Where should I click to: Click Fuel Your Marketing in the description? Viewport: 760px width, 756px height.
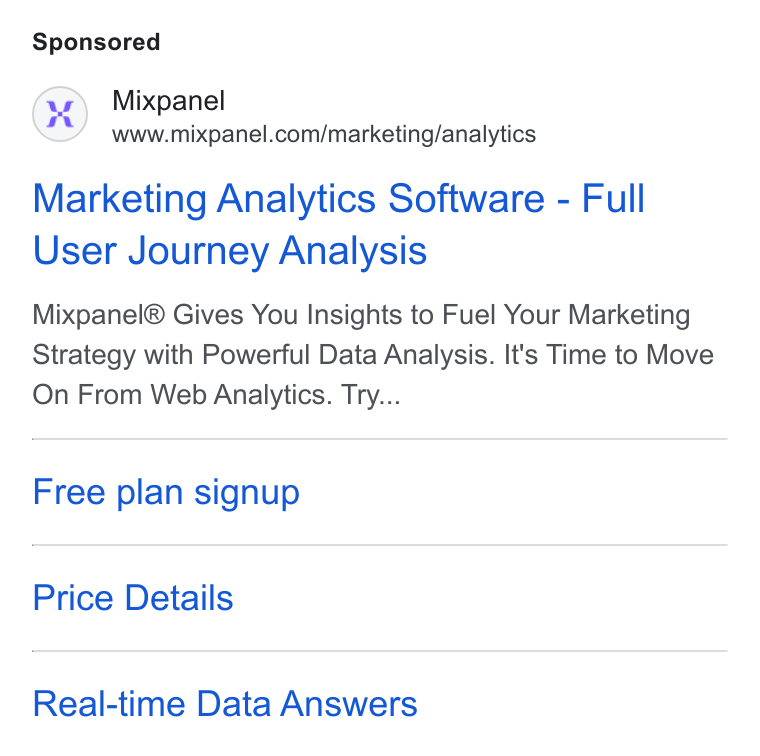coord(566,315)
